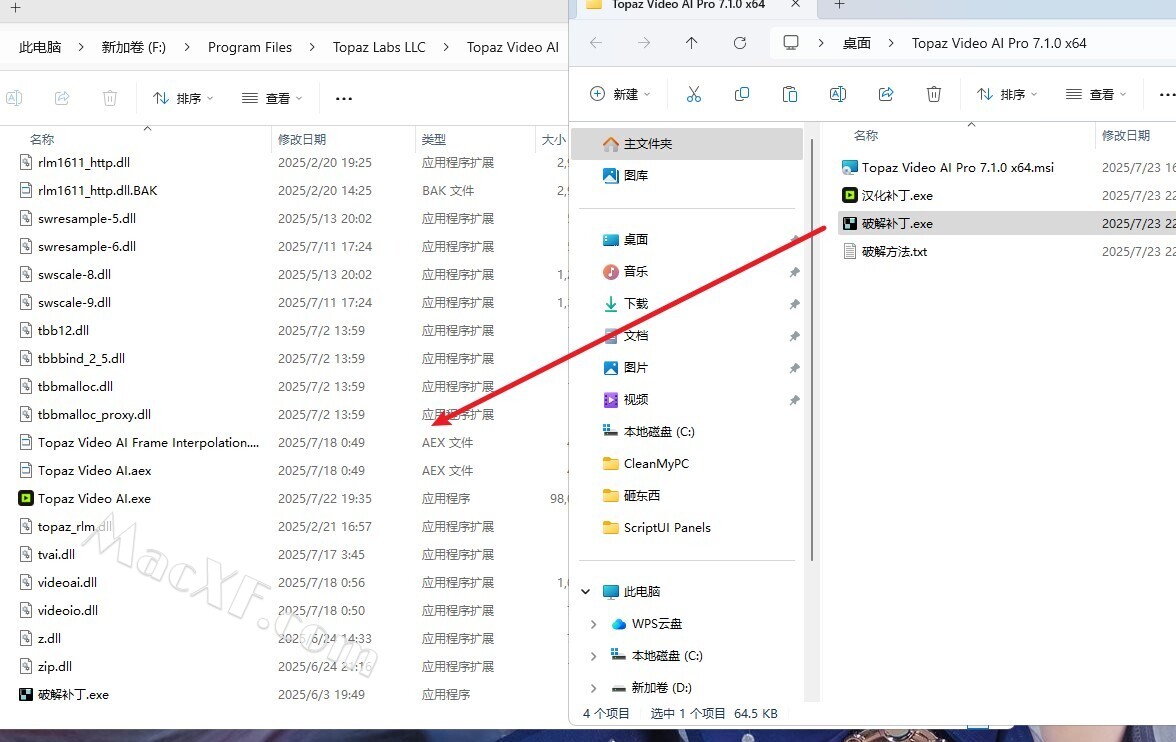1176x742 pixels.
Task: Select the Topaz Video AI Pro 7.1.0 x64 tab
Action: 688,5
